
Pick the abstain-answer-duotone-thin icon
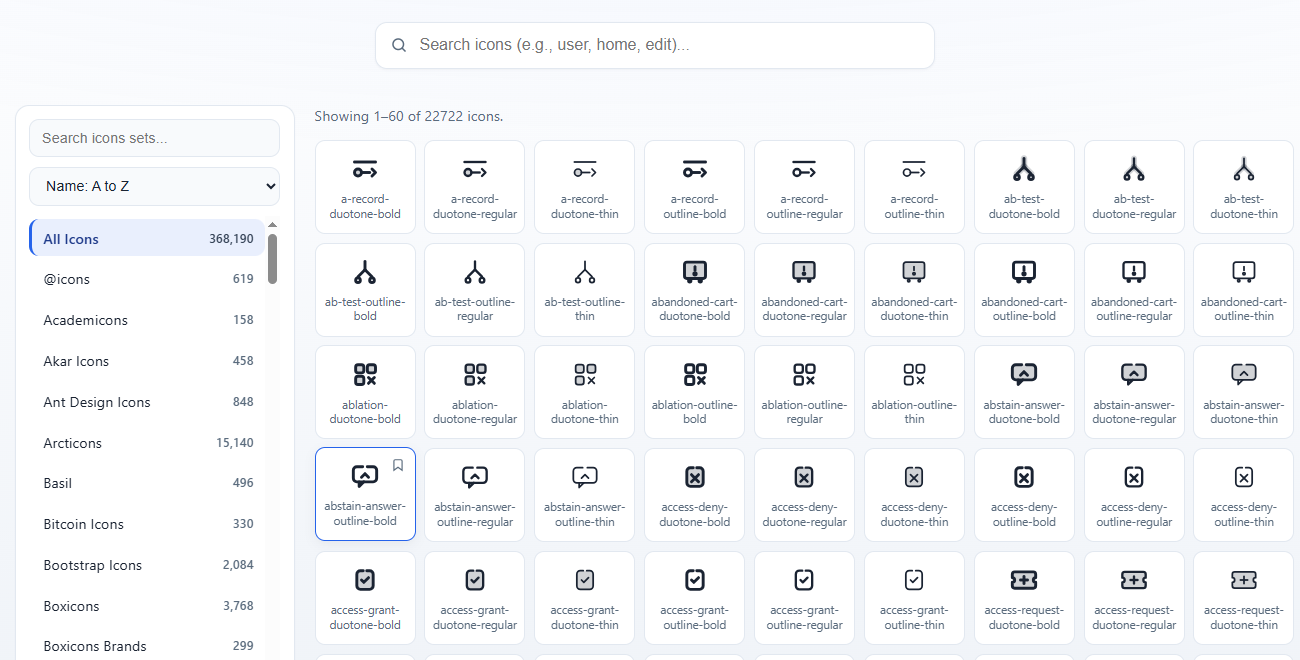(x=1243, y=392)
